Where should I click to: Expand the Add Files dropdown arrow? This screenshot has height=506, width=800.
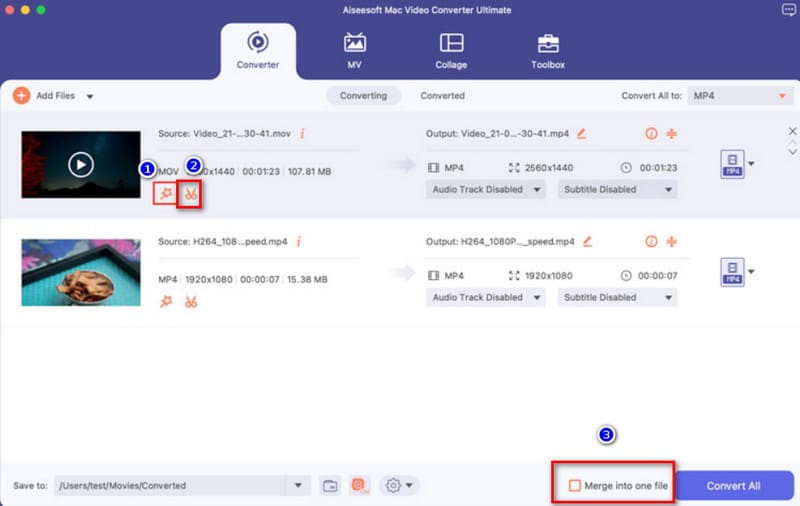click(90, 96)
